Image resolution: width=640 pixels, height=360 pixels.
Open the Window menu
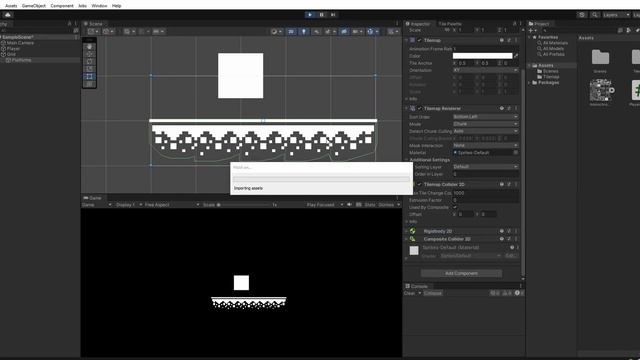(99, 6)
